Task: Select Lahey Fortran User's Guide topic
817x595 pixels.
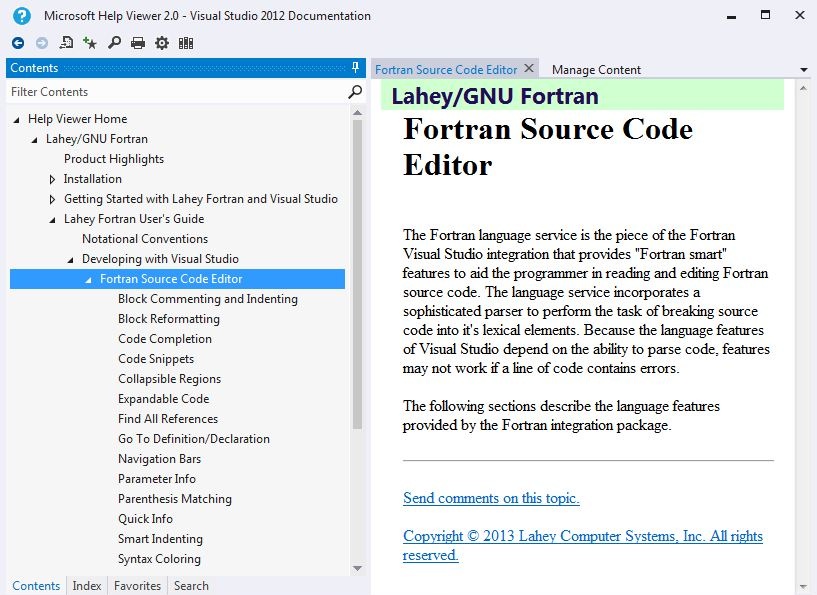Action: click(x=134, y=219)
